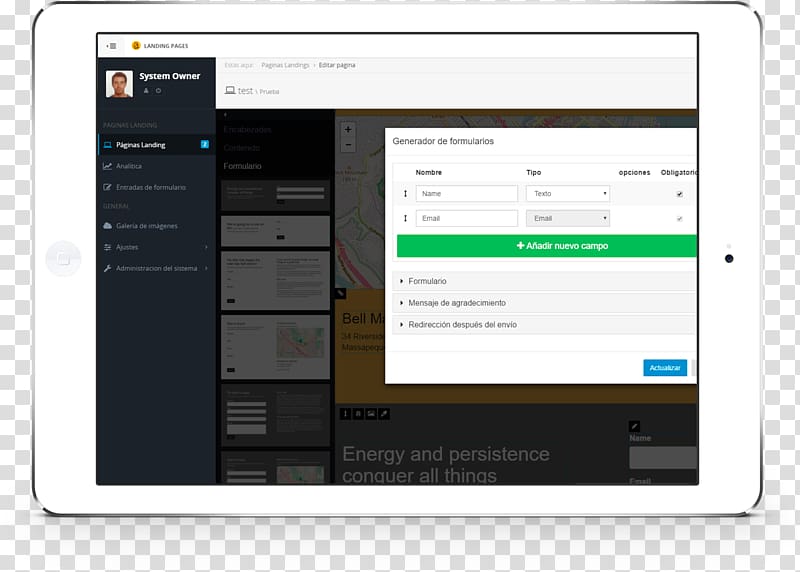
Task: Click the blue badge on Páginas Landing
Action: [x=205, y=144]
